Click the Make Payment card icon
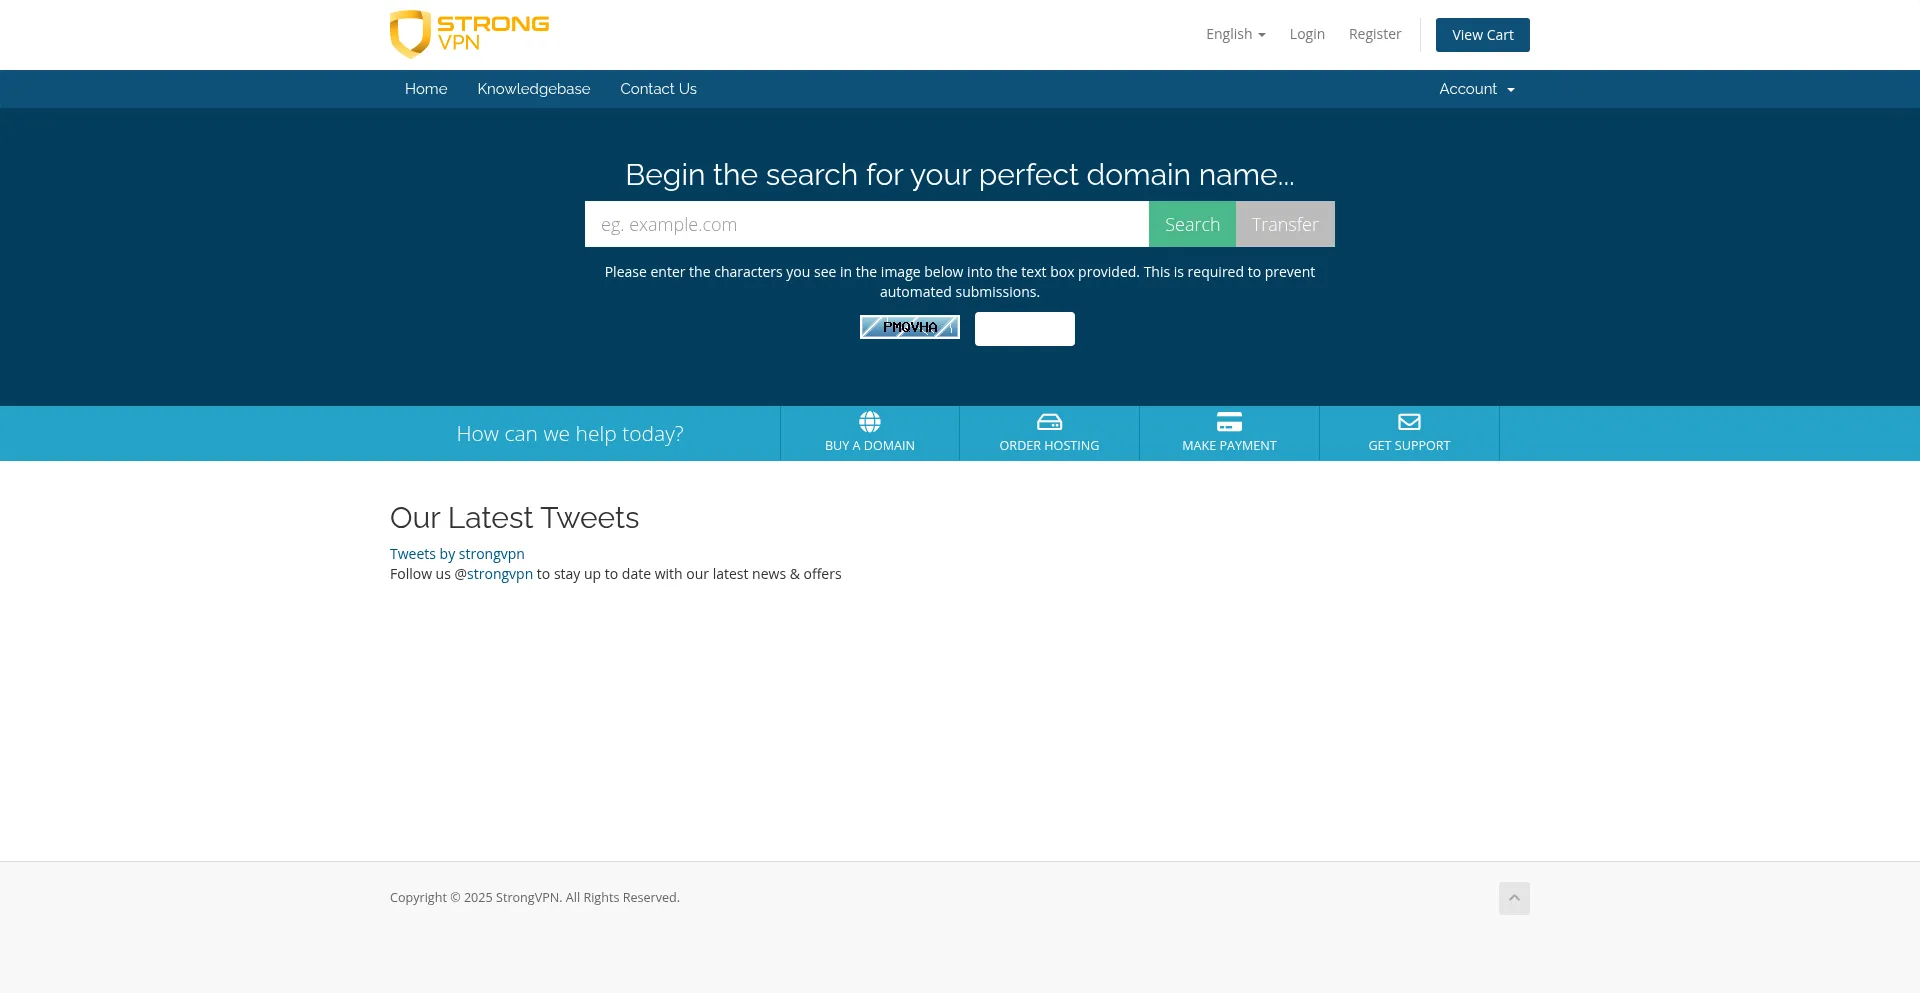Viewport: 1920px width, 993px height. 1229,422
